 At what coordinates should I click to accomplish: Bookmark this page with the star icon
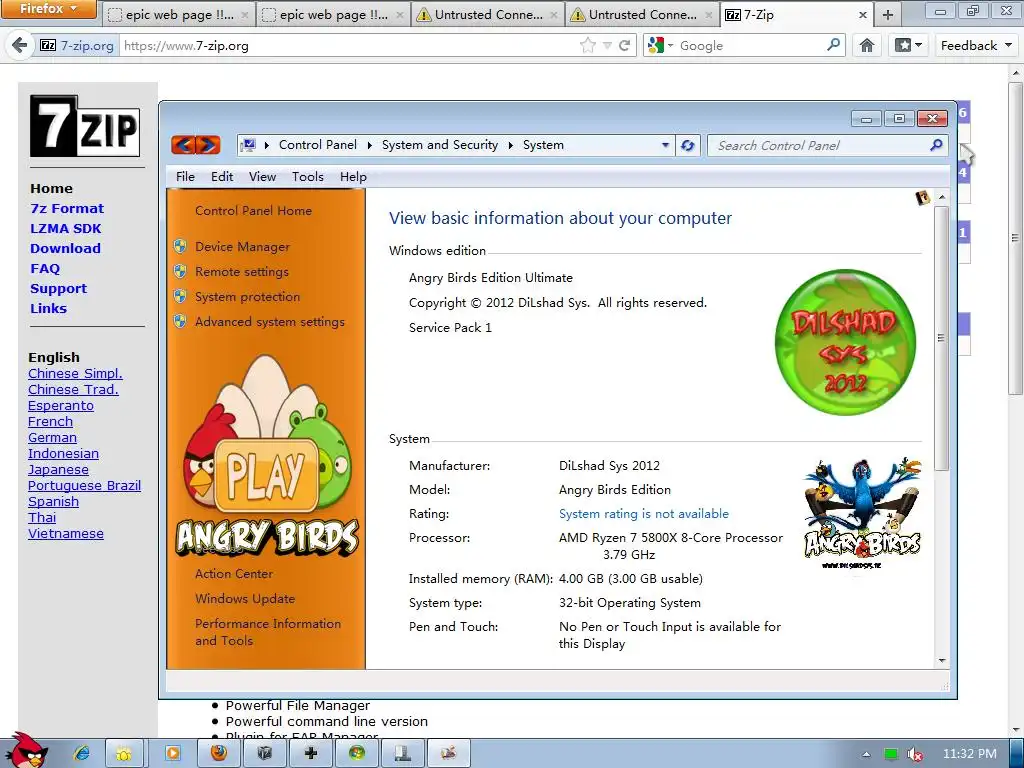(x=588, y=45)
